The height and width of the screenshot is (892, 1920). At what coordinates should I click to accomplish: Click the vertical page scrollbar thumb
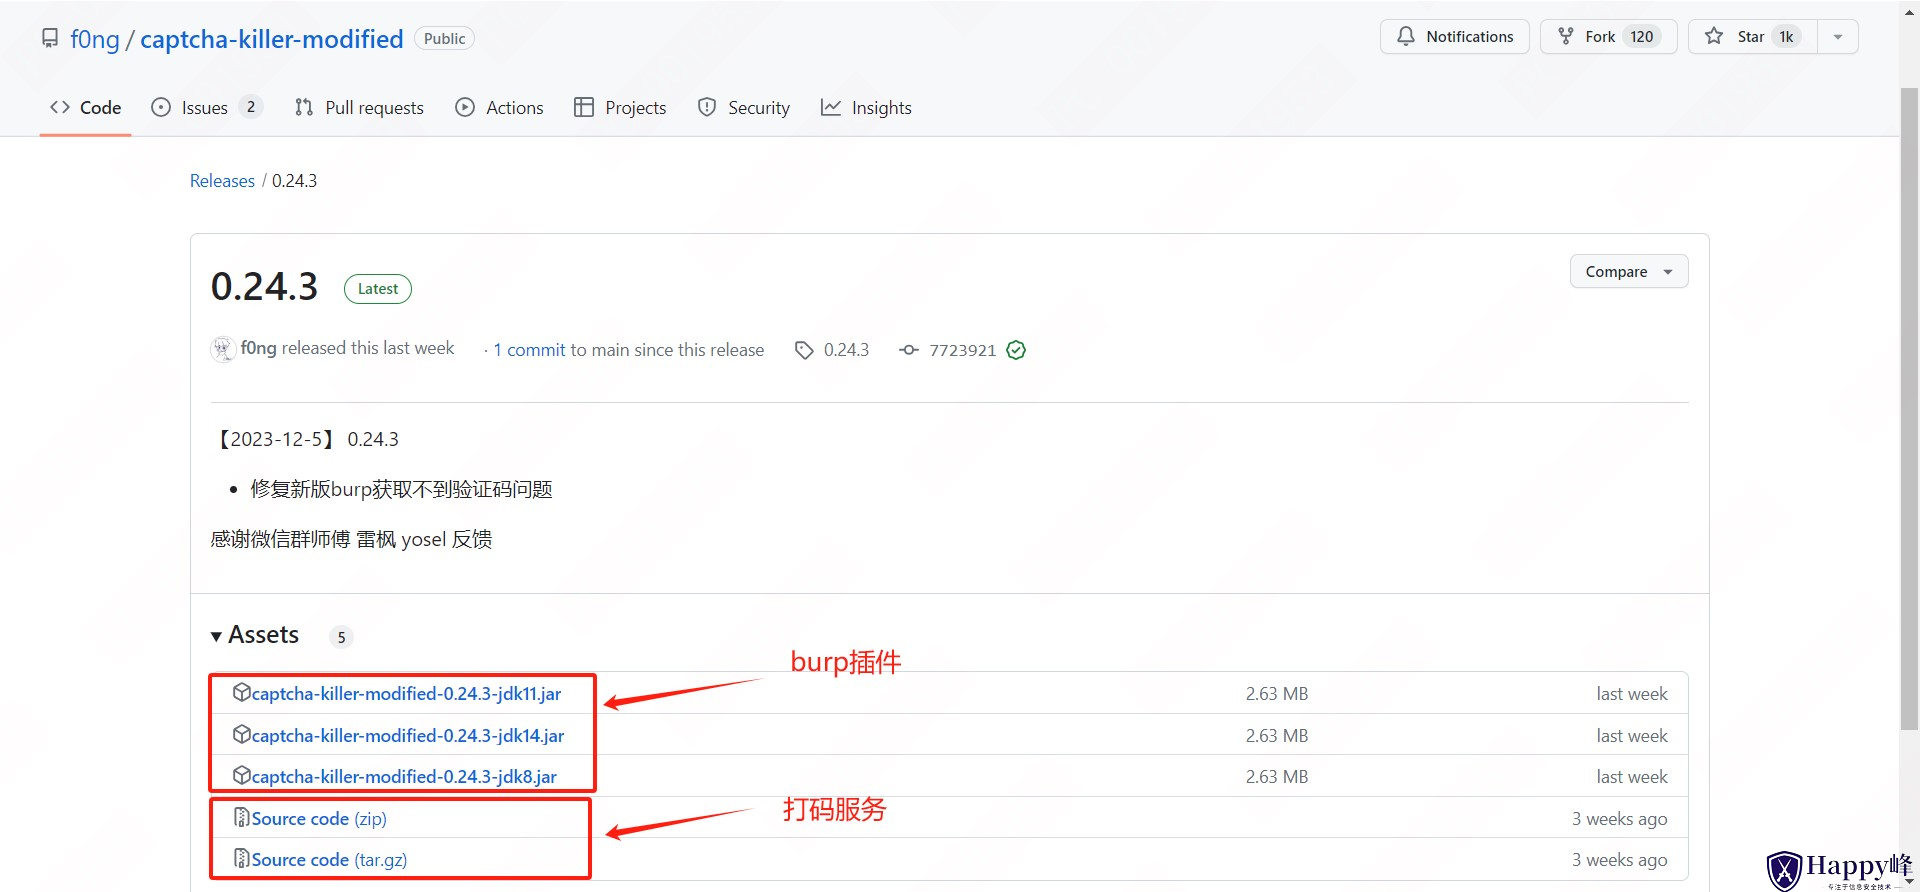pos(1909,408)
